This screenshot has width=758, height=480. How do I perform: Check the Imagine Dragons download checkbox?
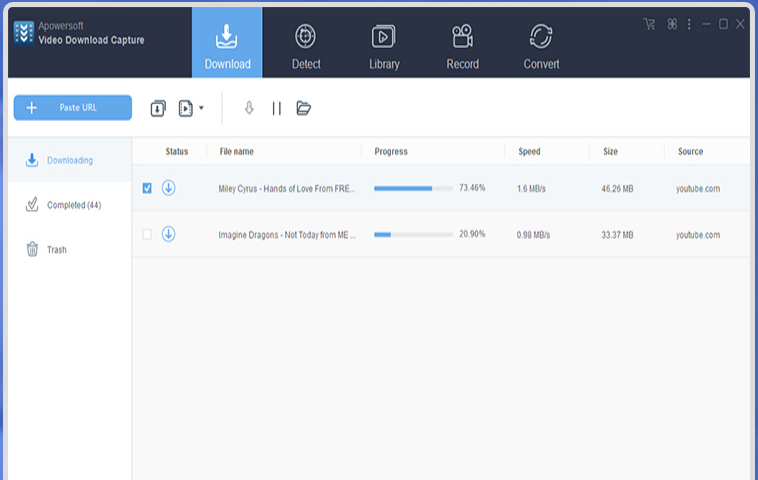pos(147,234)
